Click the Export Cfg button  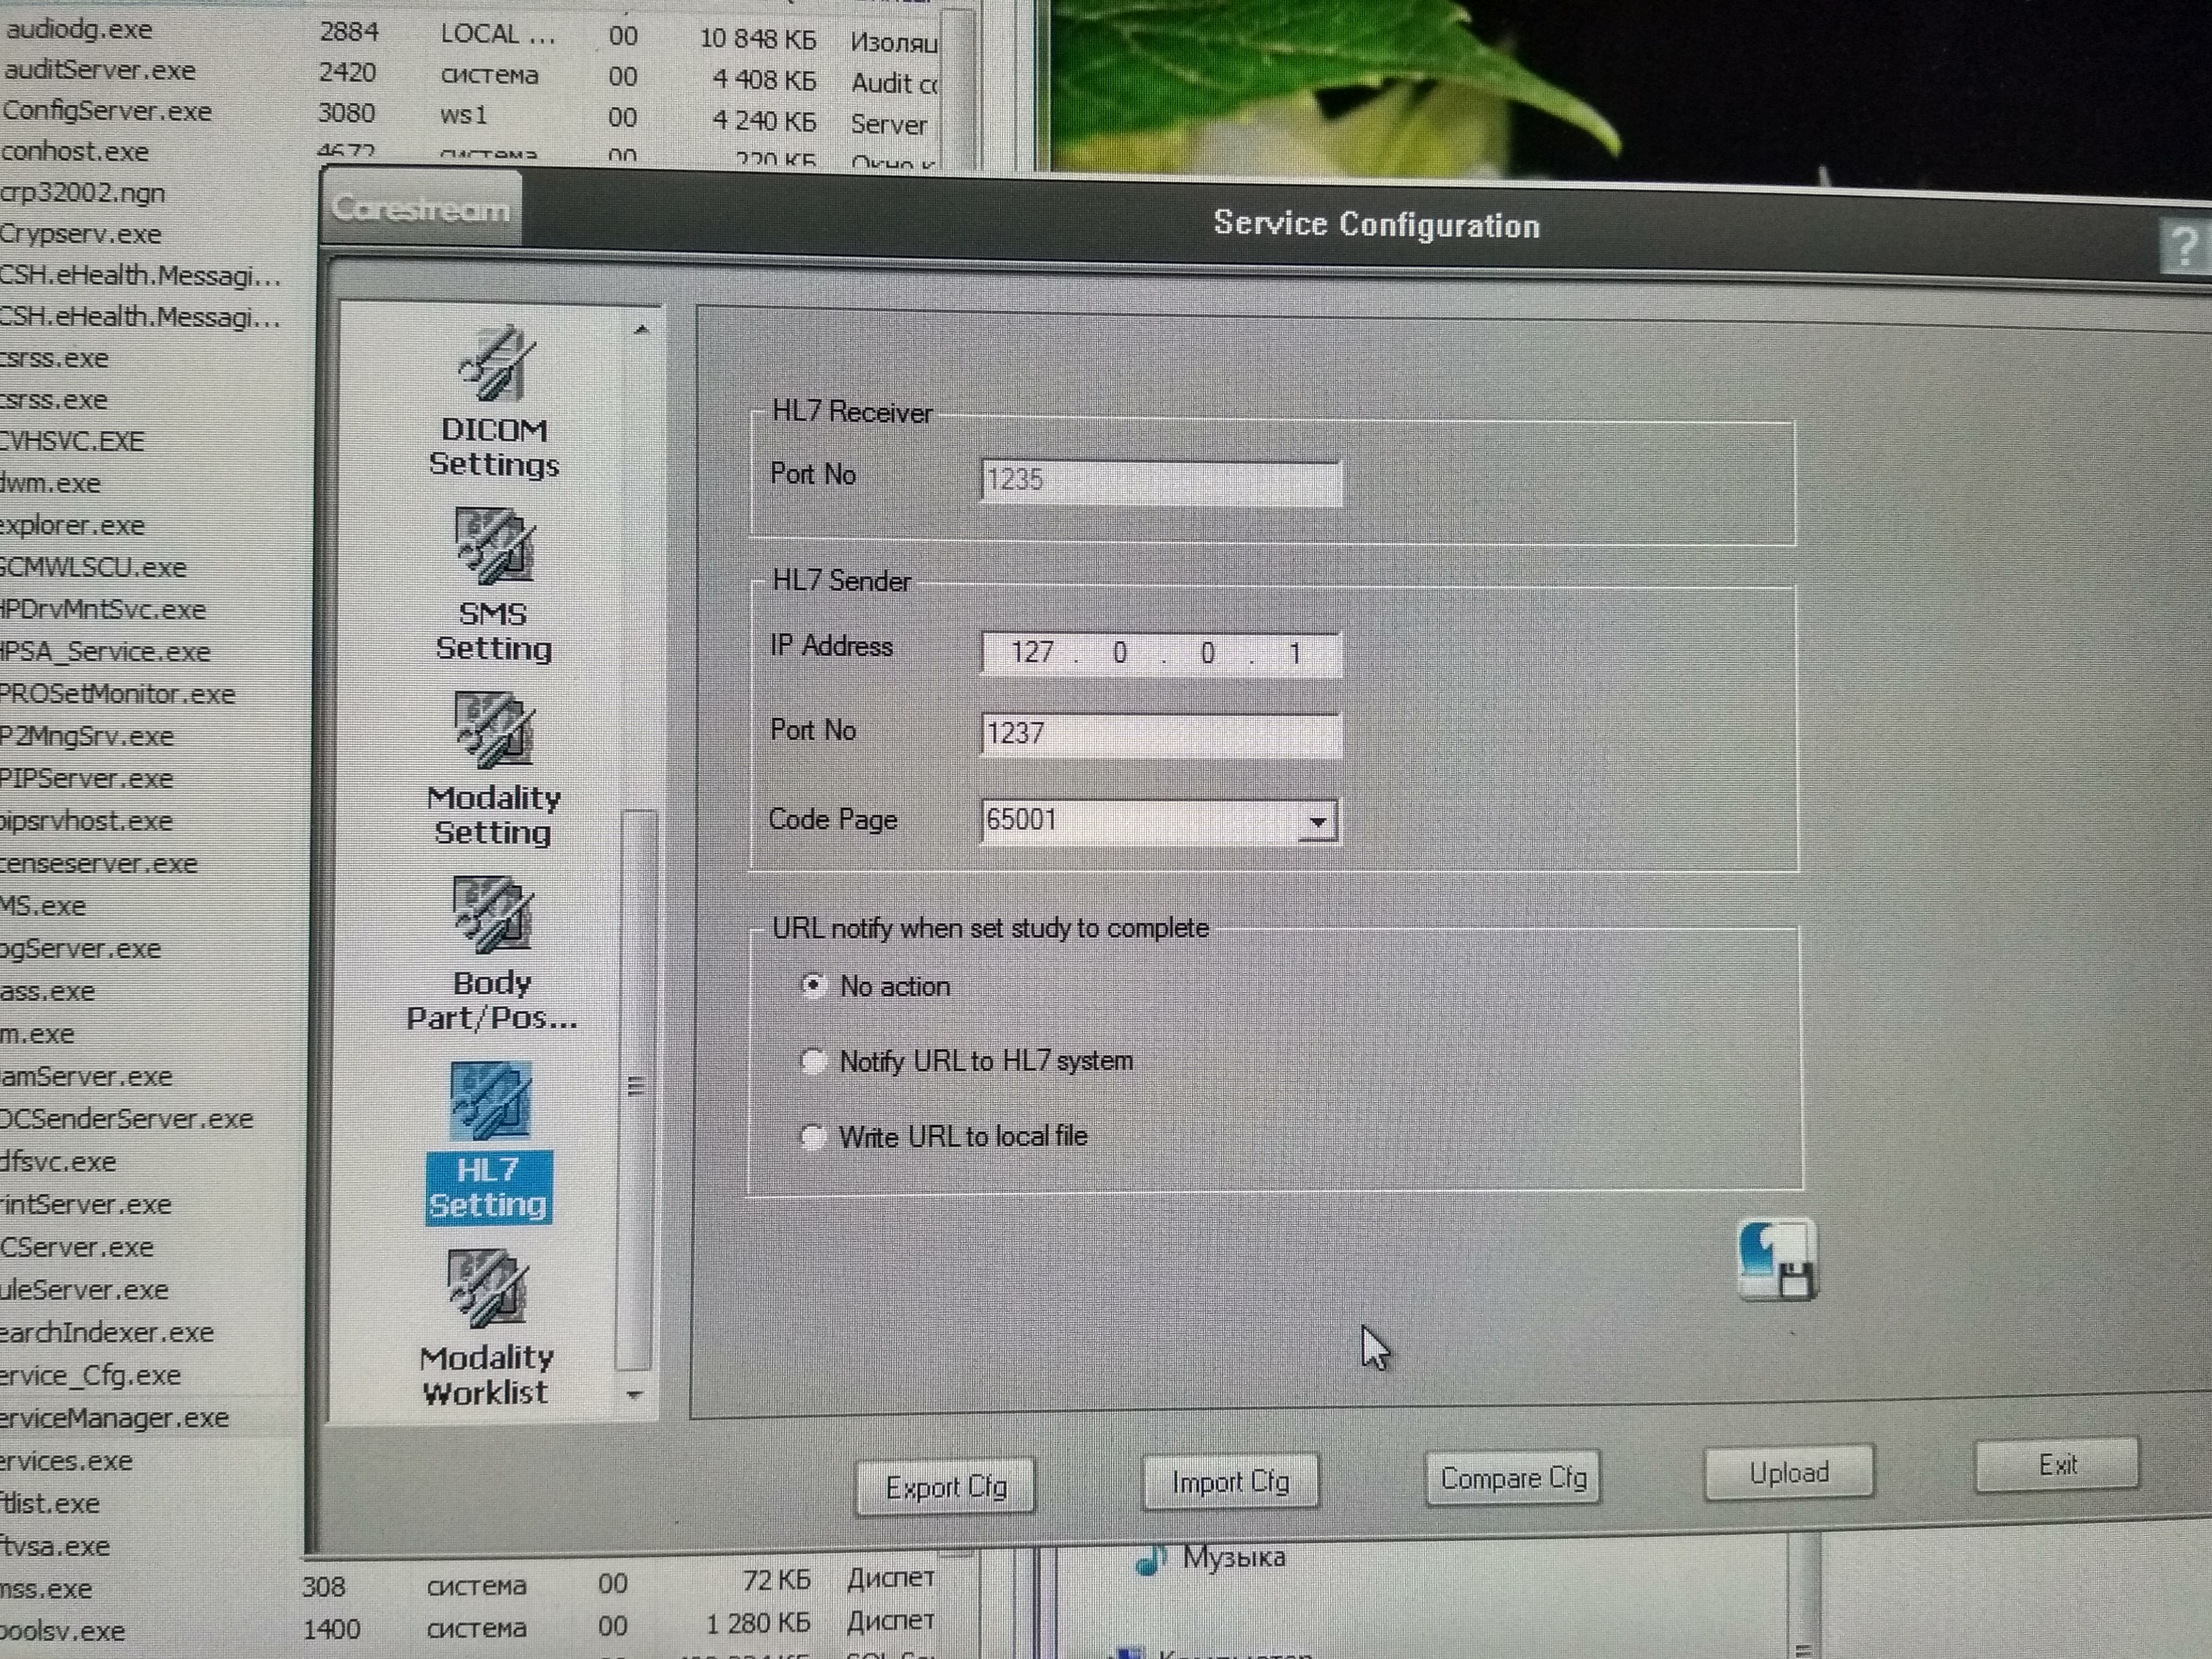coord(945,1487)
